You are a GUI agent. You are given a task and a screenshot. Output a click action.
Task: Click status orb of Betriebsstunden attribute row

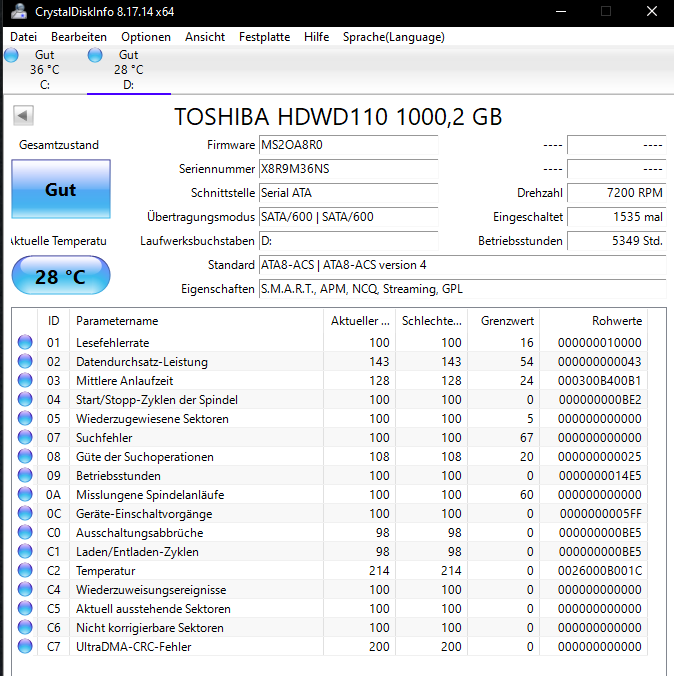[x=25, y=475]
